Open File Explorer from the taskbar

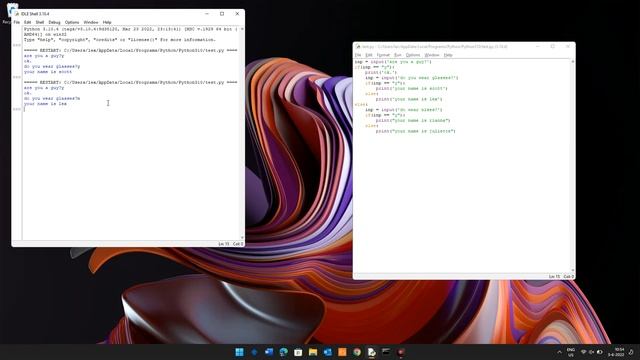point(313,352)
